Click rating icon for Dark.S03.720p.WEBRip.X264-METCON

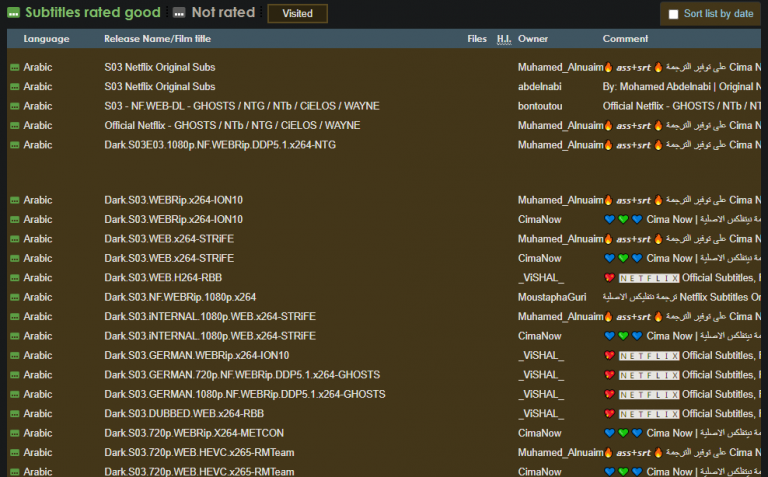[x=15, y=433]
